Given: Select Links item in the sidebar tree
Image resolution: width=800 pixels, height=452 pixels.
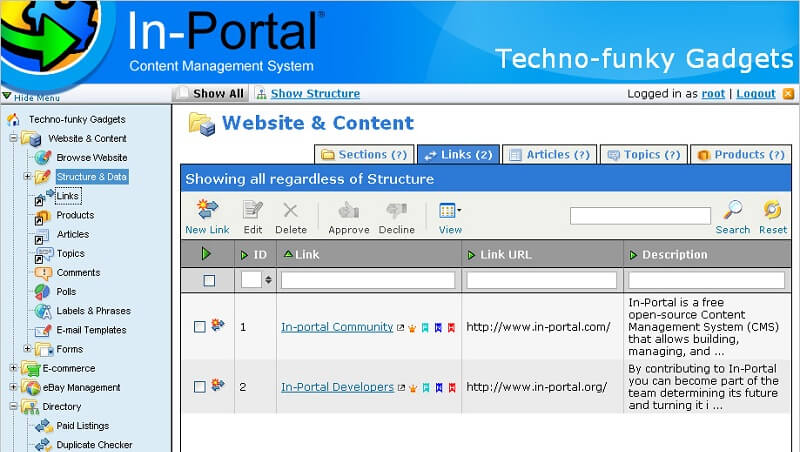Looking at the screenshot, I should 67,196.
